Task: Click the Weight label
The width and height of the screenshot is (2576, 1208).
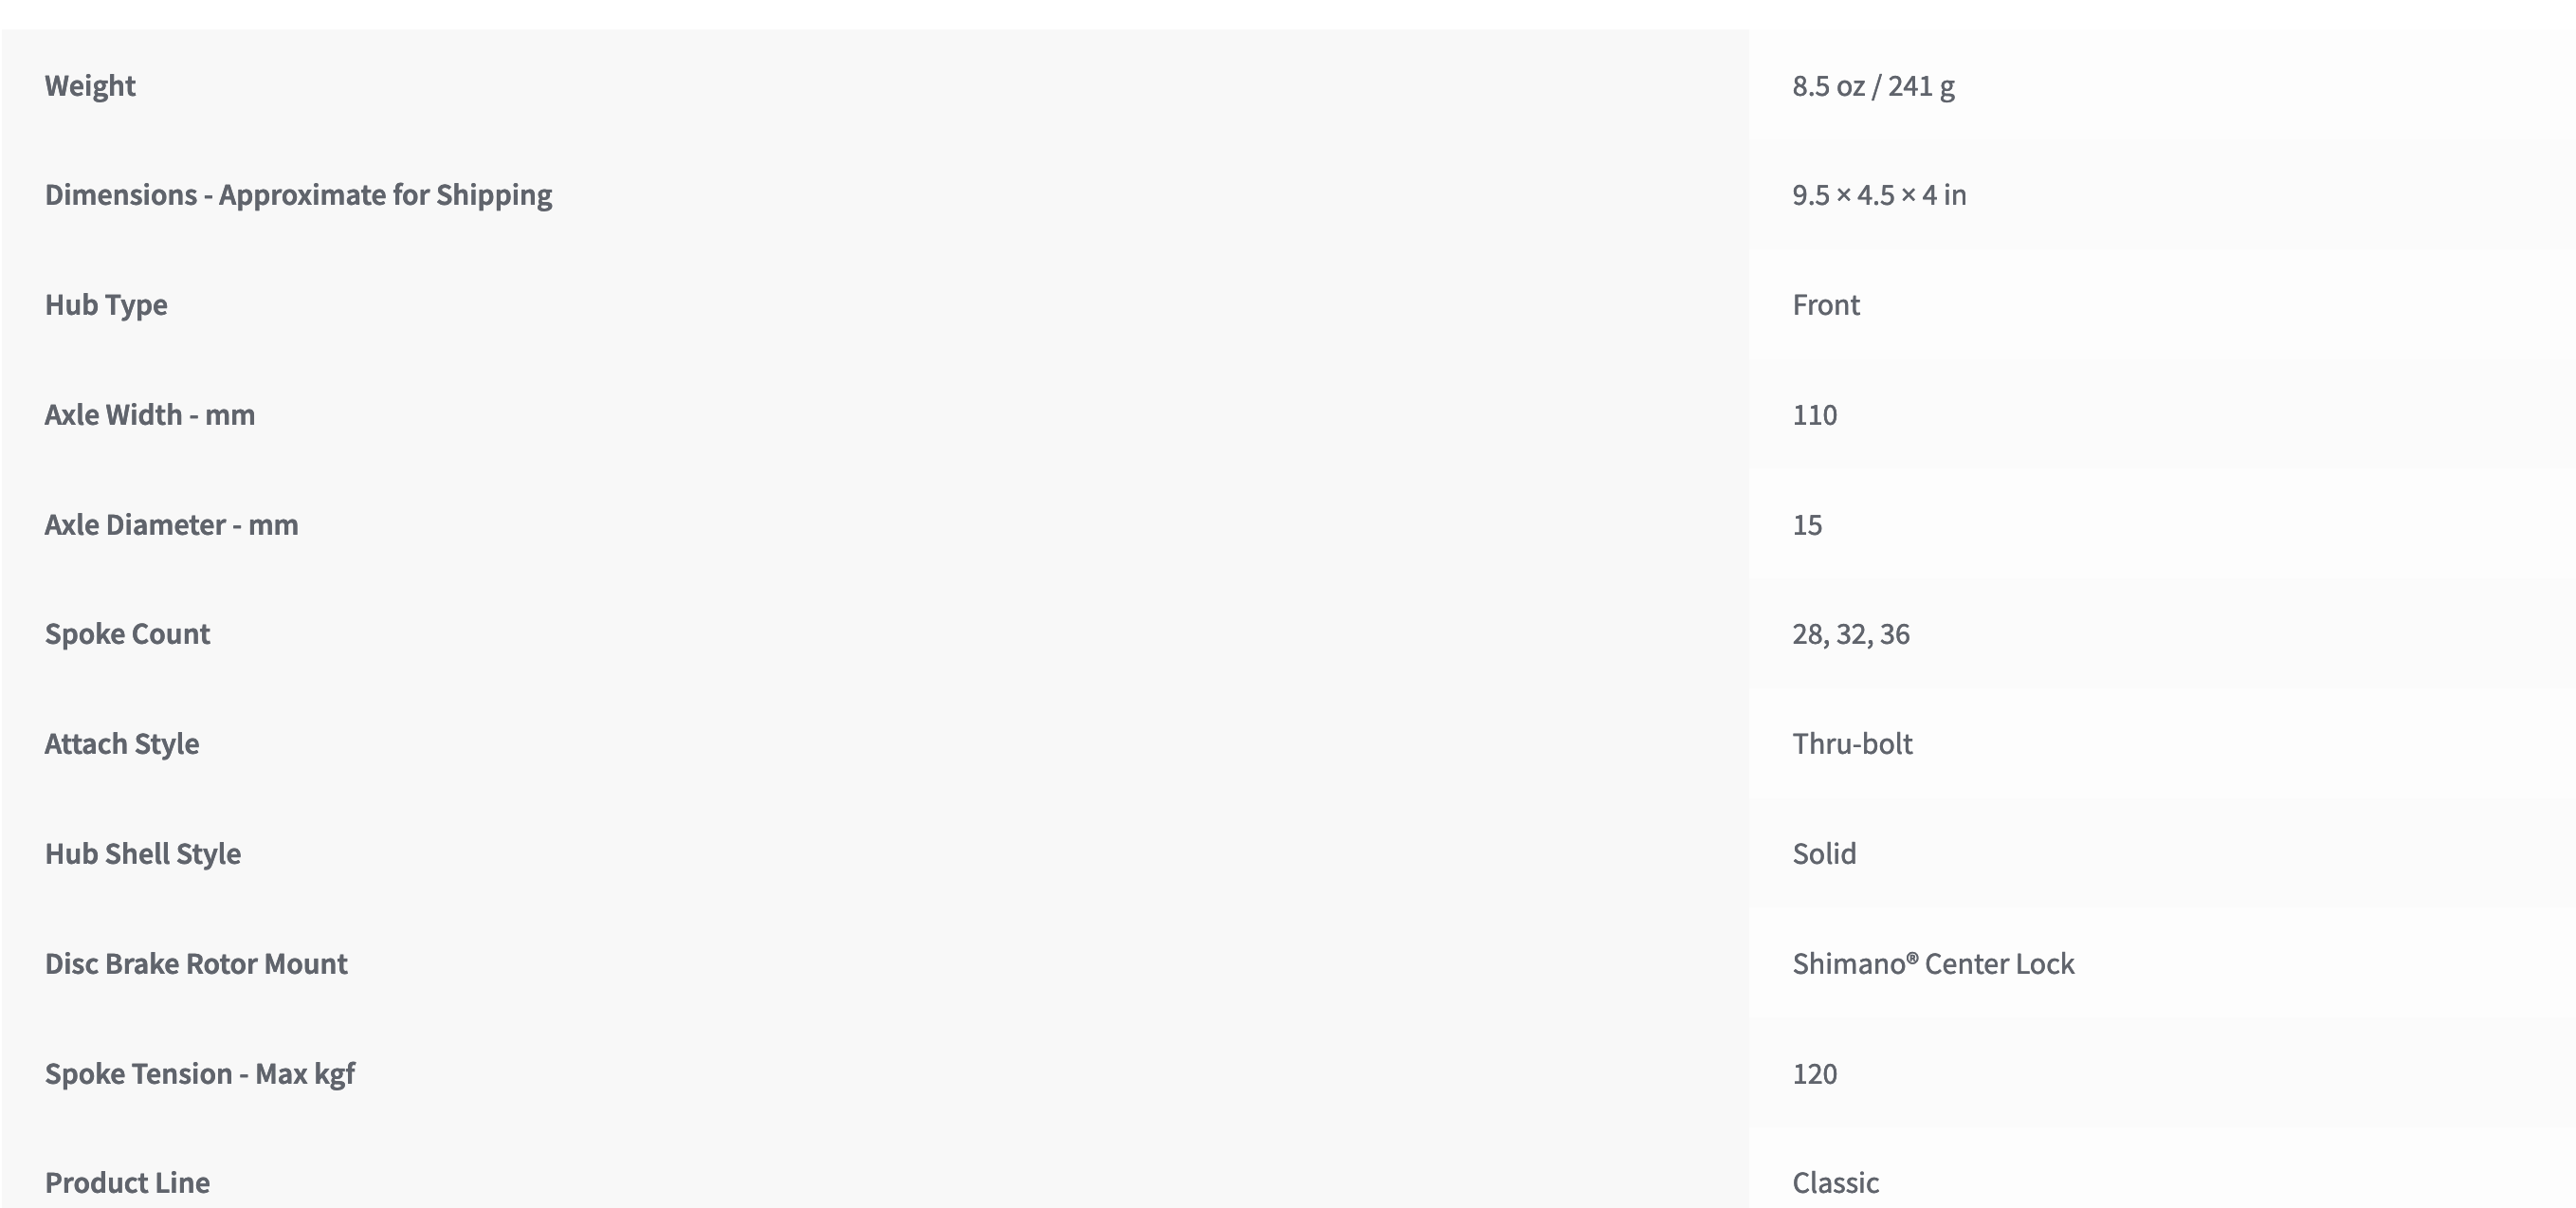Action: click(90, 86)
